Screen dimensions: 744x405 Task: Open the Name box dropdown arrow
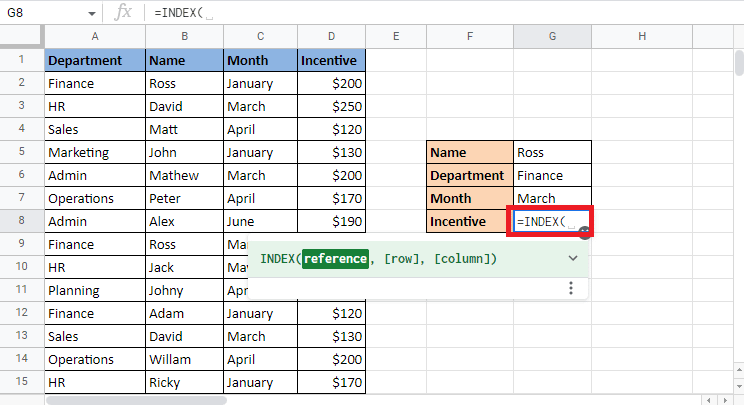92,14
